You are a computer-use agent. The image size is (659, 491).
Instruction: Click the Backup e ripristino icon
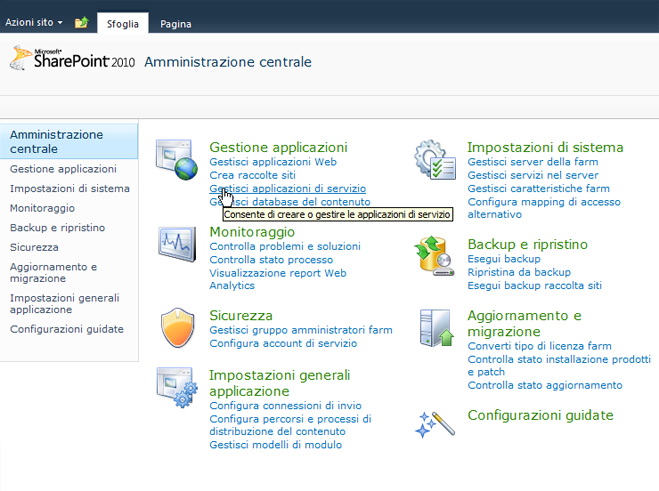tap(436, 257)
